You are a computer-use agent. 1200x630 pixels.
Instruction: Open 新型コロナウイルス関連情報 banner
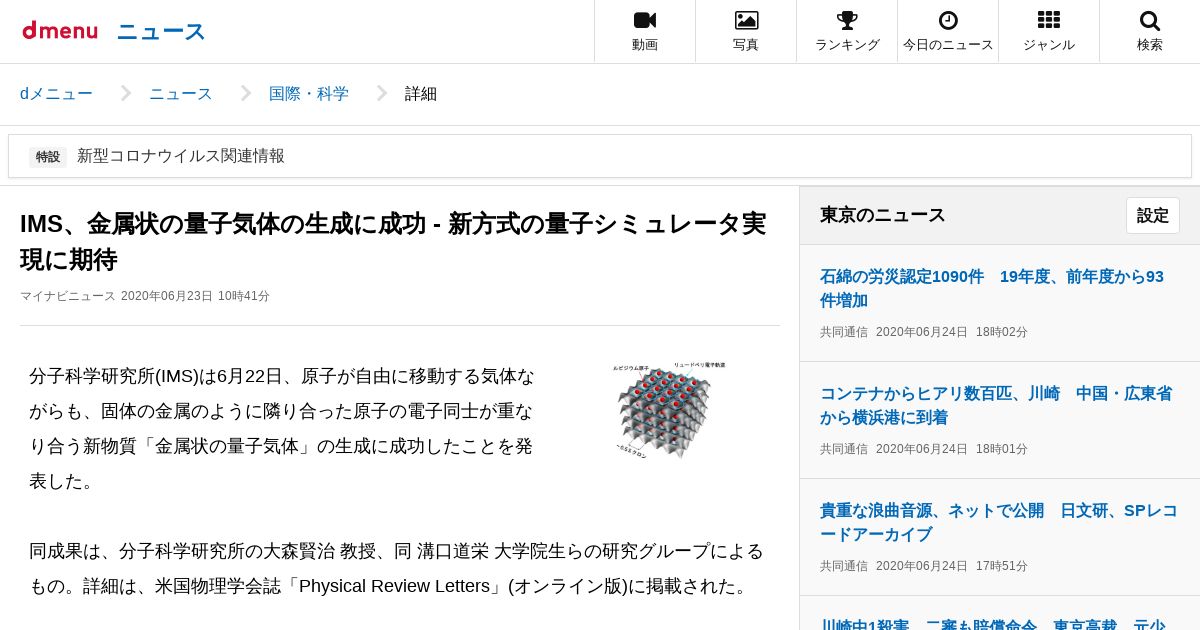click(600, 156)
